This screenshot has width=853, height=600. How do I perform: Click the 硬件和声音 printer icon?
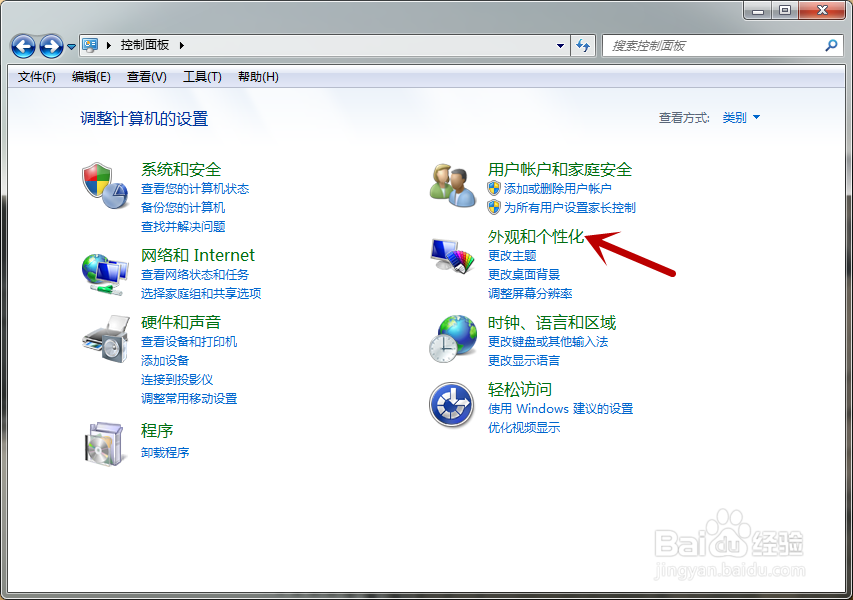click(x=106, y=339)
